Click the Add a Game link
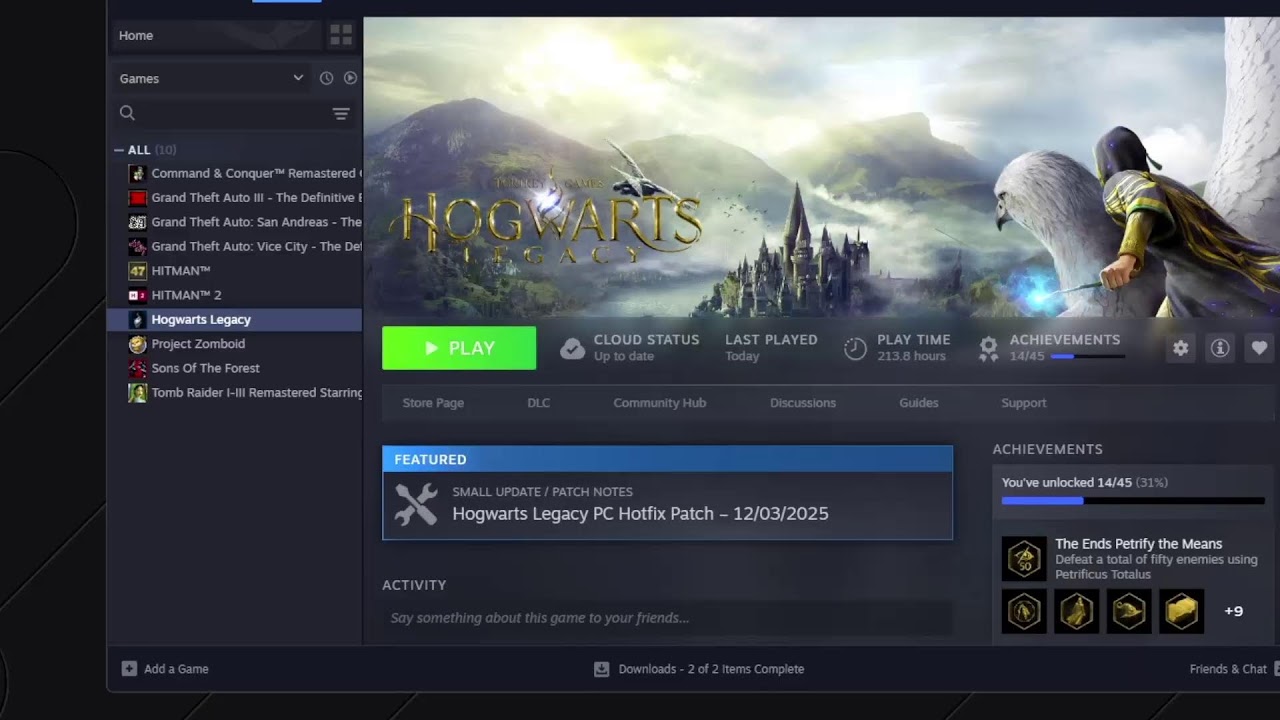This screenshot has height=720, width=1280. (x=176, y=669)
